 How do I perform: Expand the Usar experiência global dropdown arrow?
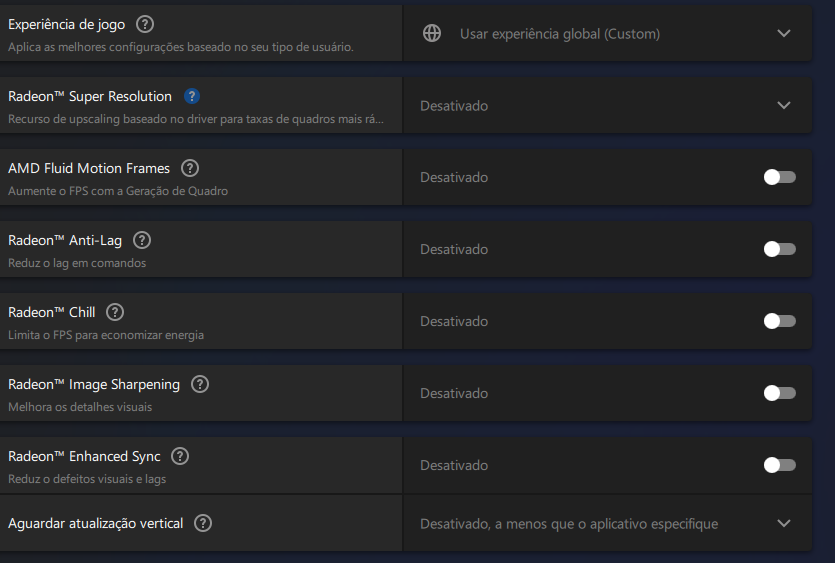(x=783, y=33)
